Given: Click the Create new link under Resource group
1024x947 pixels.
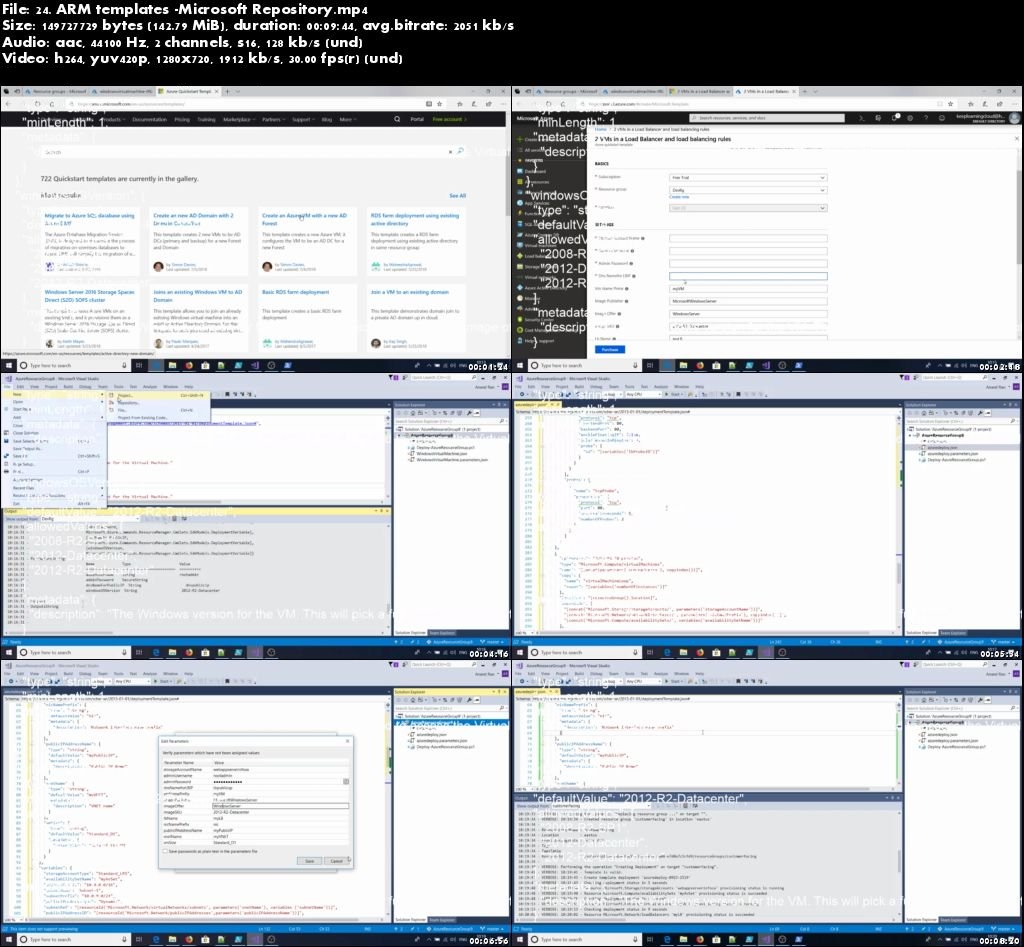Looking at the screenshot, I should pyautogui.click(x=679, y=197).
